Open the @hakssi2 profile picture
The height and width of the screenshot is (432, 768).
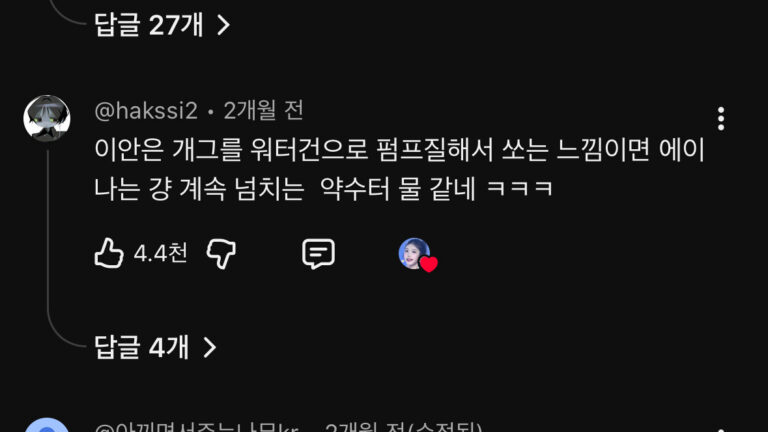click(x=47, y=119)
